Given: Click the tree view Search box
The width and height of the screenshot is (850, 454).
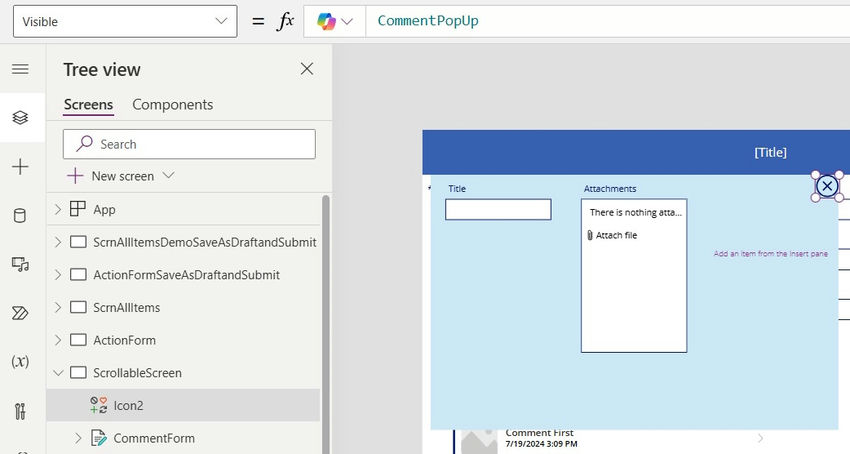Looking at the screenshot, I should point(189,144).
